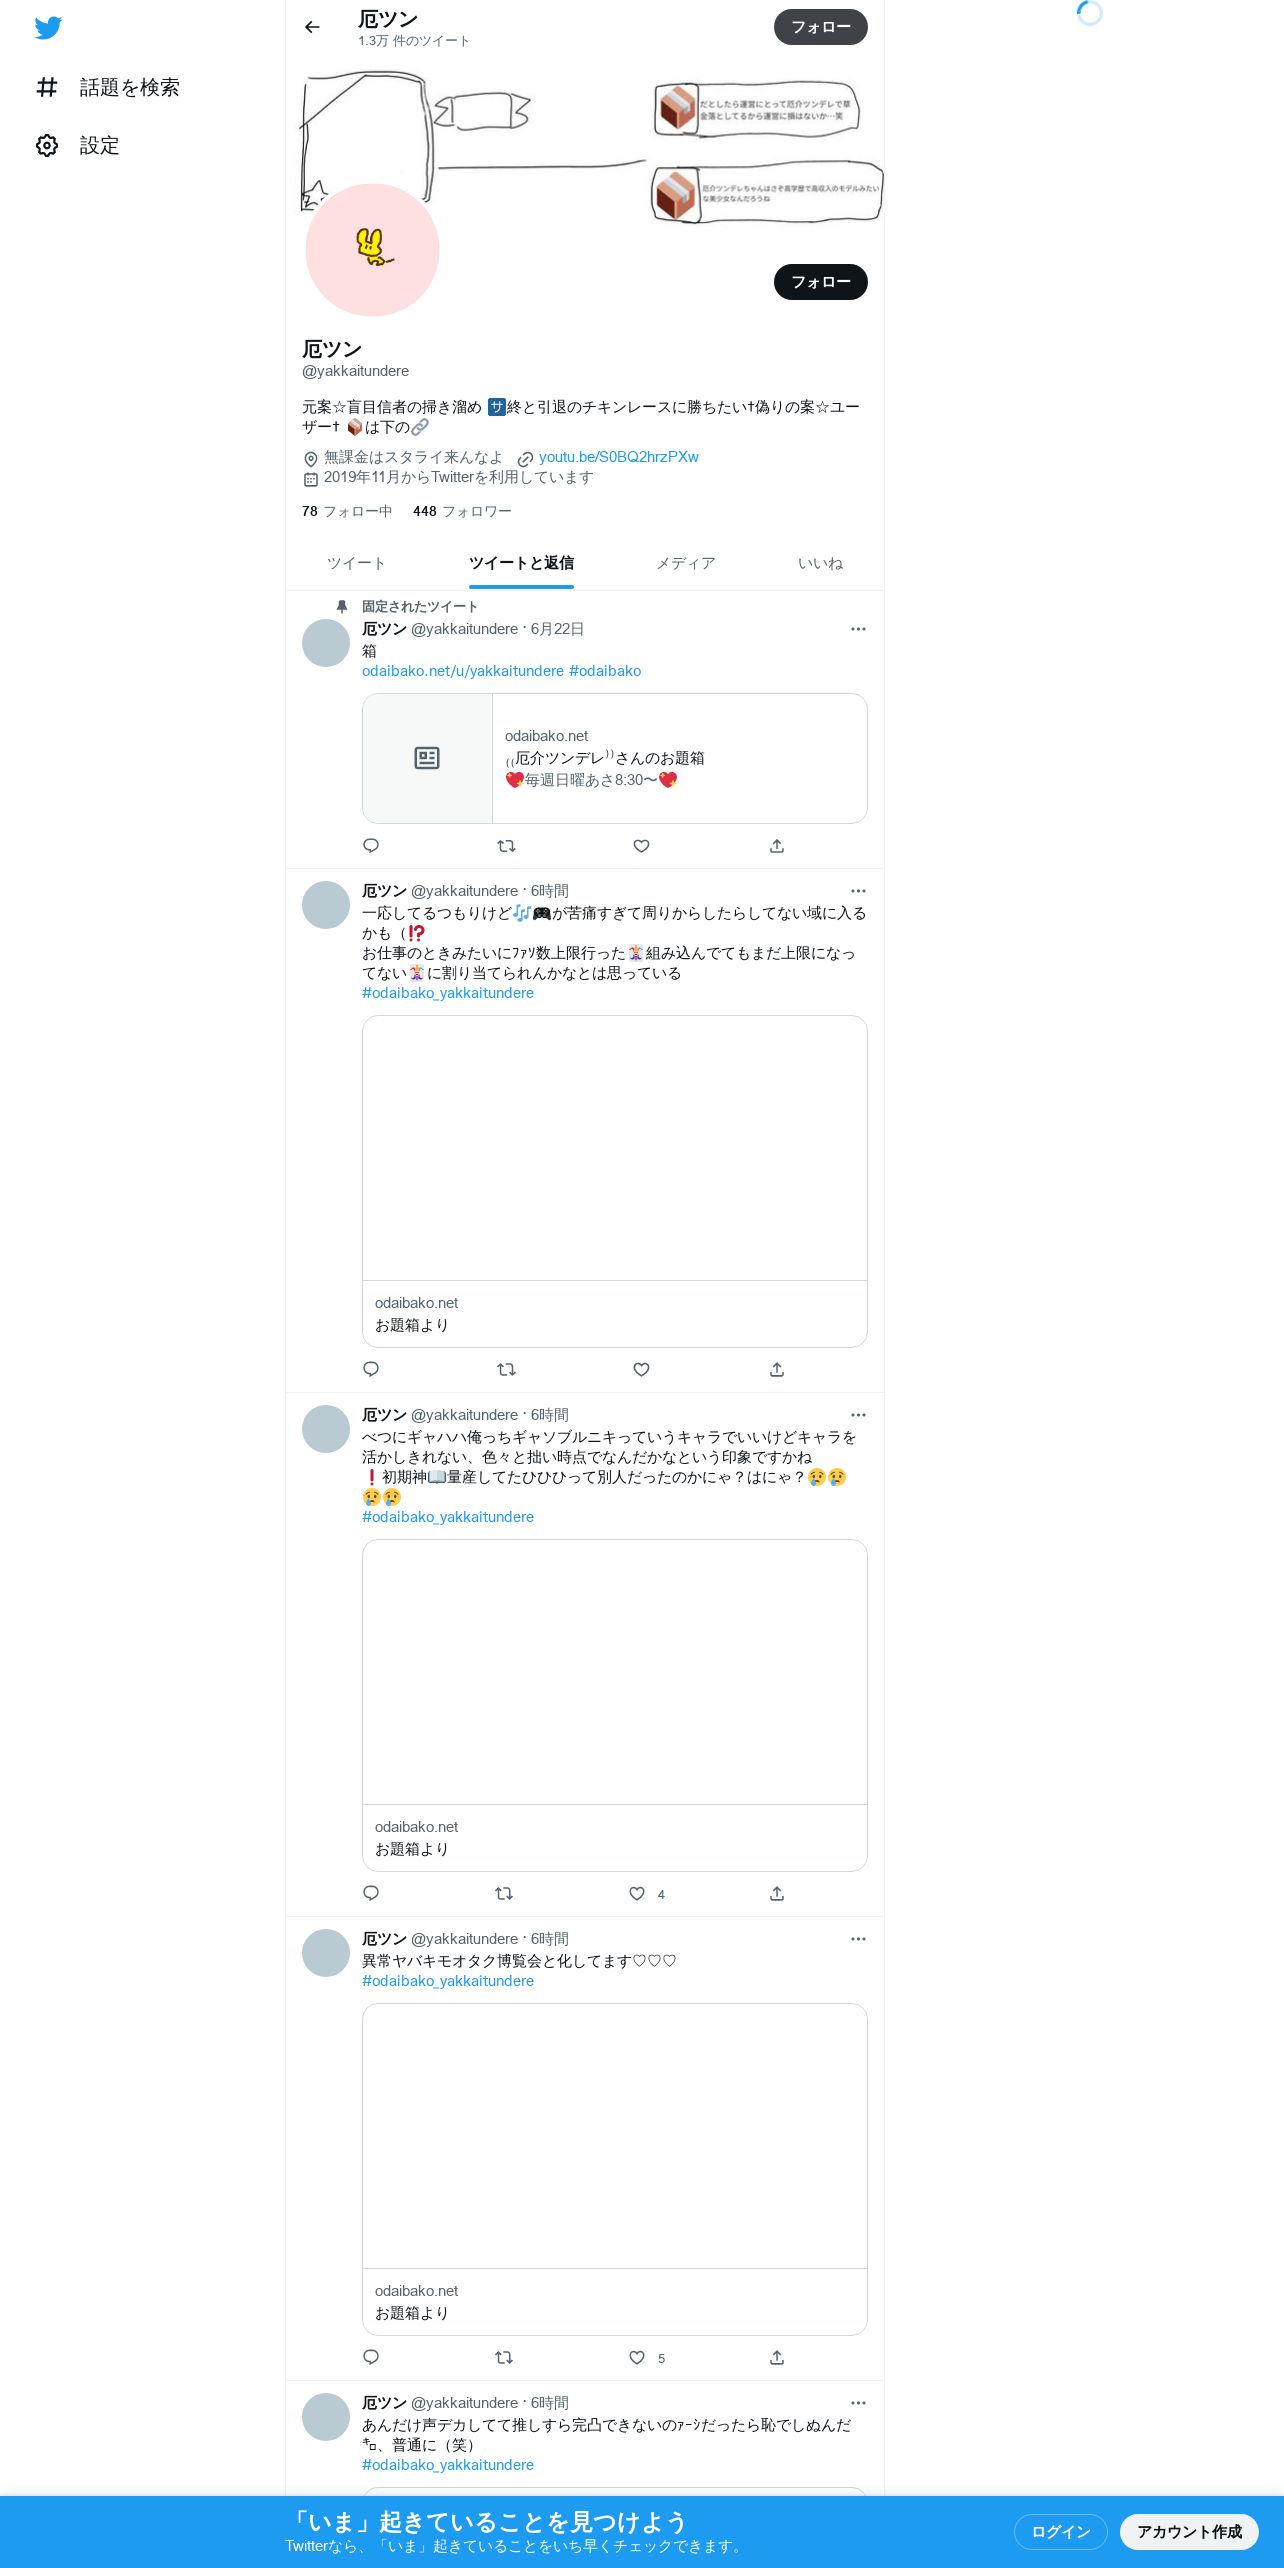
Task: Like the pinned 箱 tweet
Action: tap(642, 846)
